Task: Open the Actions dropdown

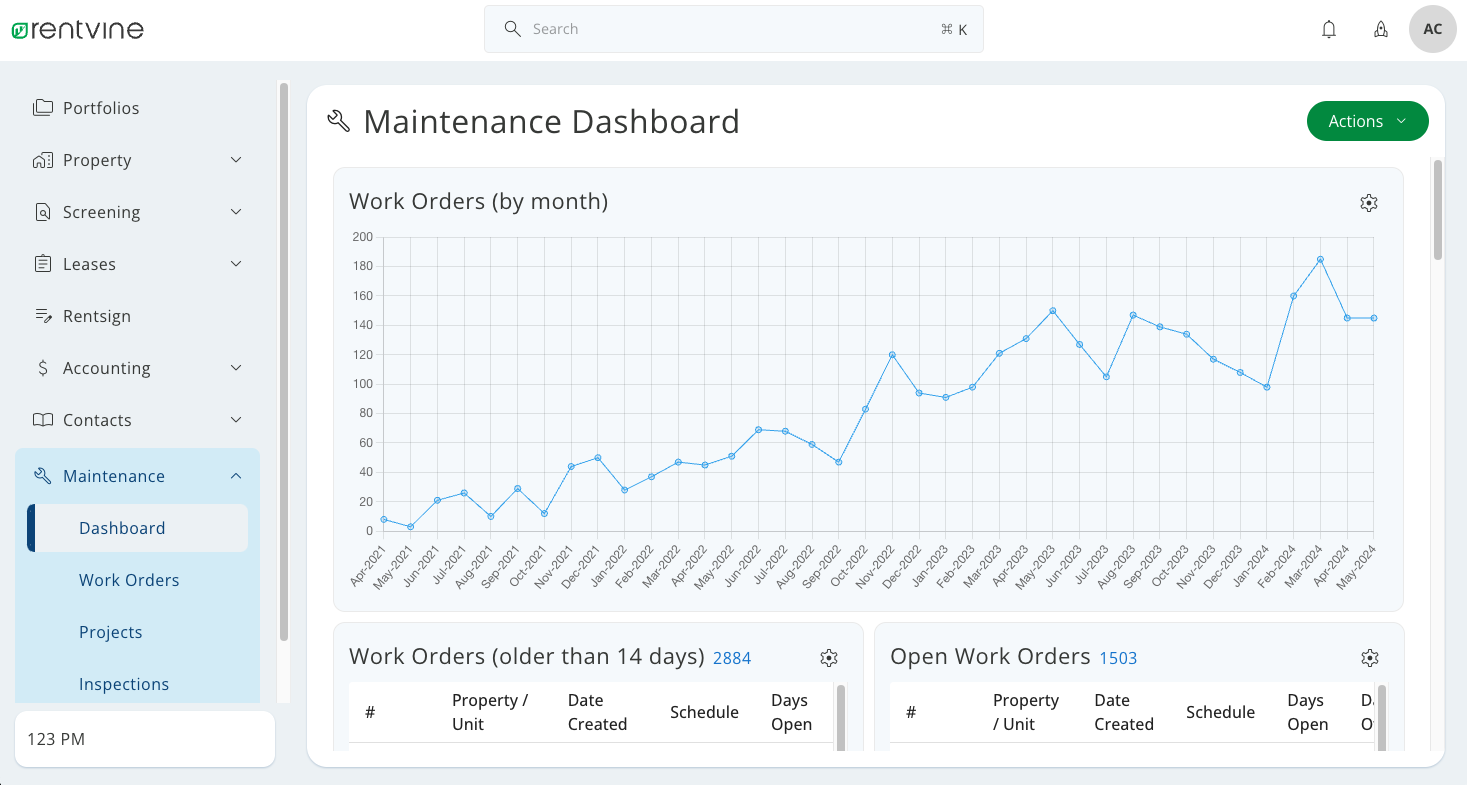Action: [x=1367, y=120]
